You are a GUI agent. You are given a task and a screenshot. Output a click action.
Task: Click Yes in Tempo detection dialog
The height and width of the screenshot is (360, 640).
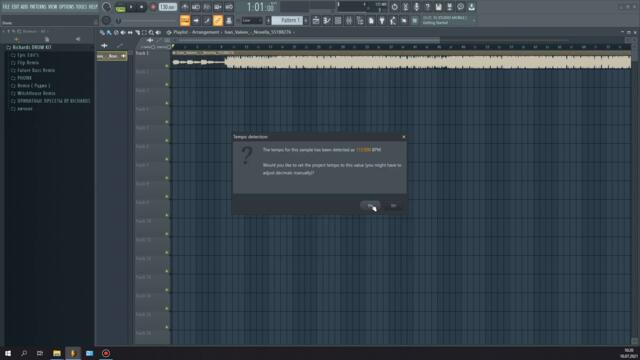pos(370,206)
